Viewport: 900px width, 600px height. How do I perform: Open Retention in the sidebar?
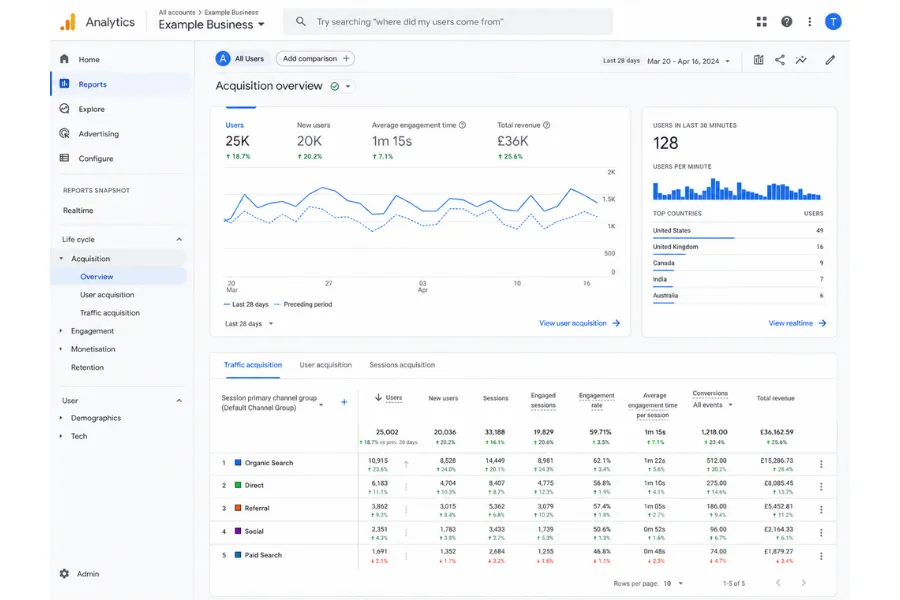[x=87, y=367]
